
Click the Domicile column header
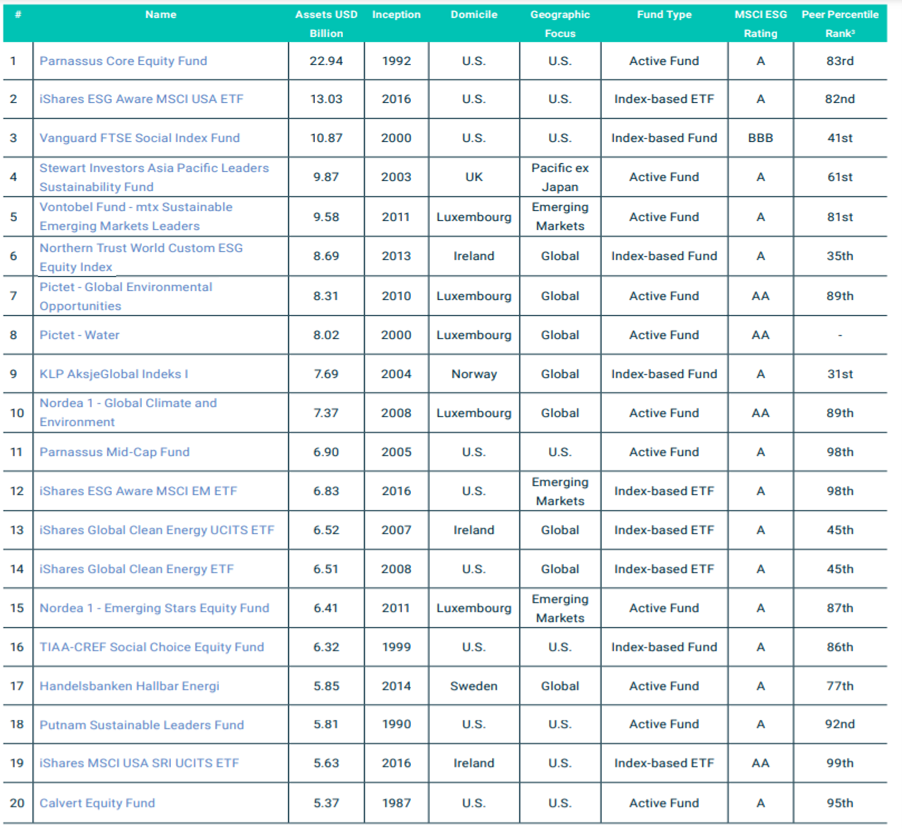pyautogui.click(x=474, y=15)
